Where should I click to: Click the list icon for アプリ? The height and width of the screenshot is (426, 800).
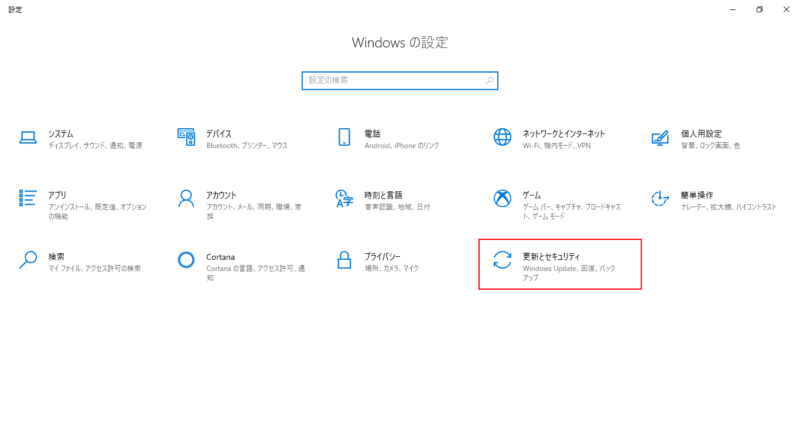pyautogui.click(x=28, y=198)
